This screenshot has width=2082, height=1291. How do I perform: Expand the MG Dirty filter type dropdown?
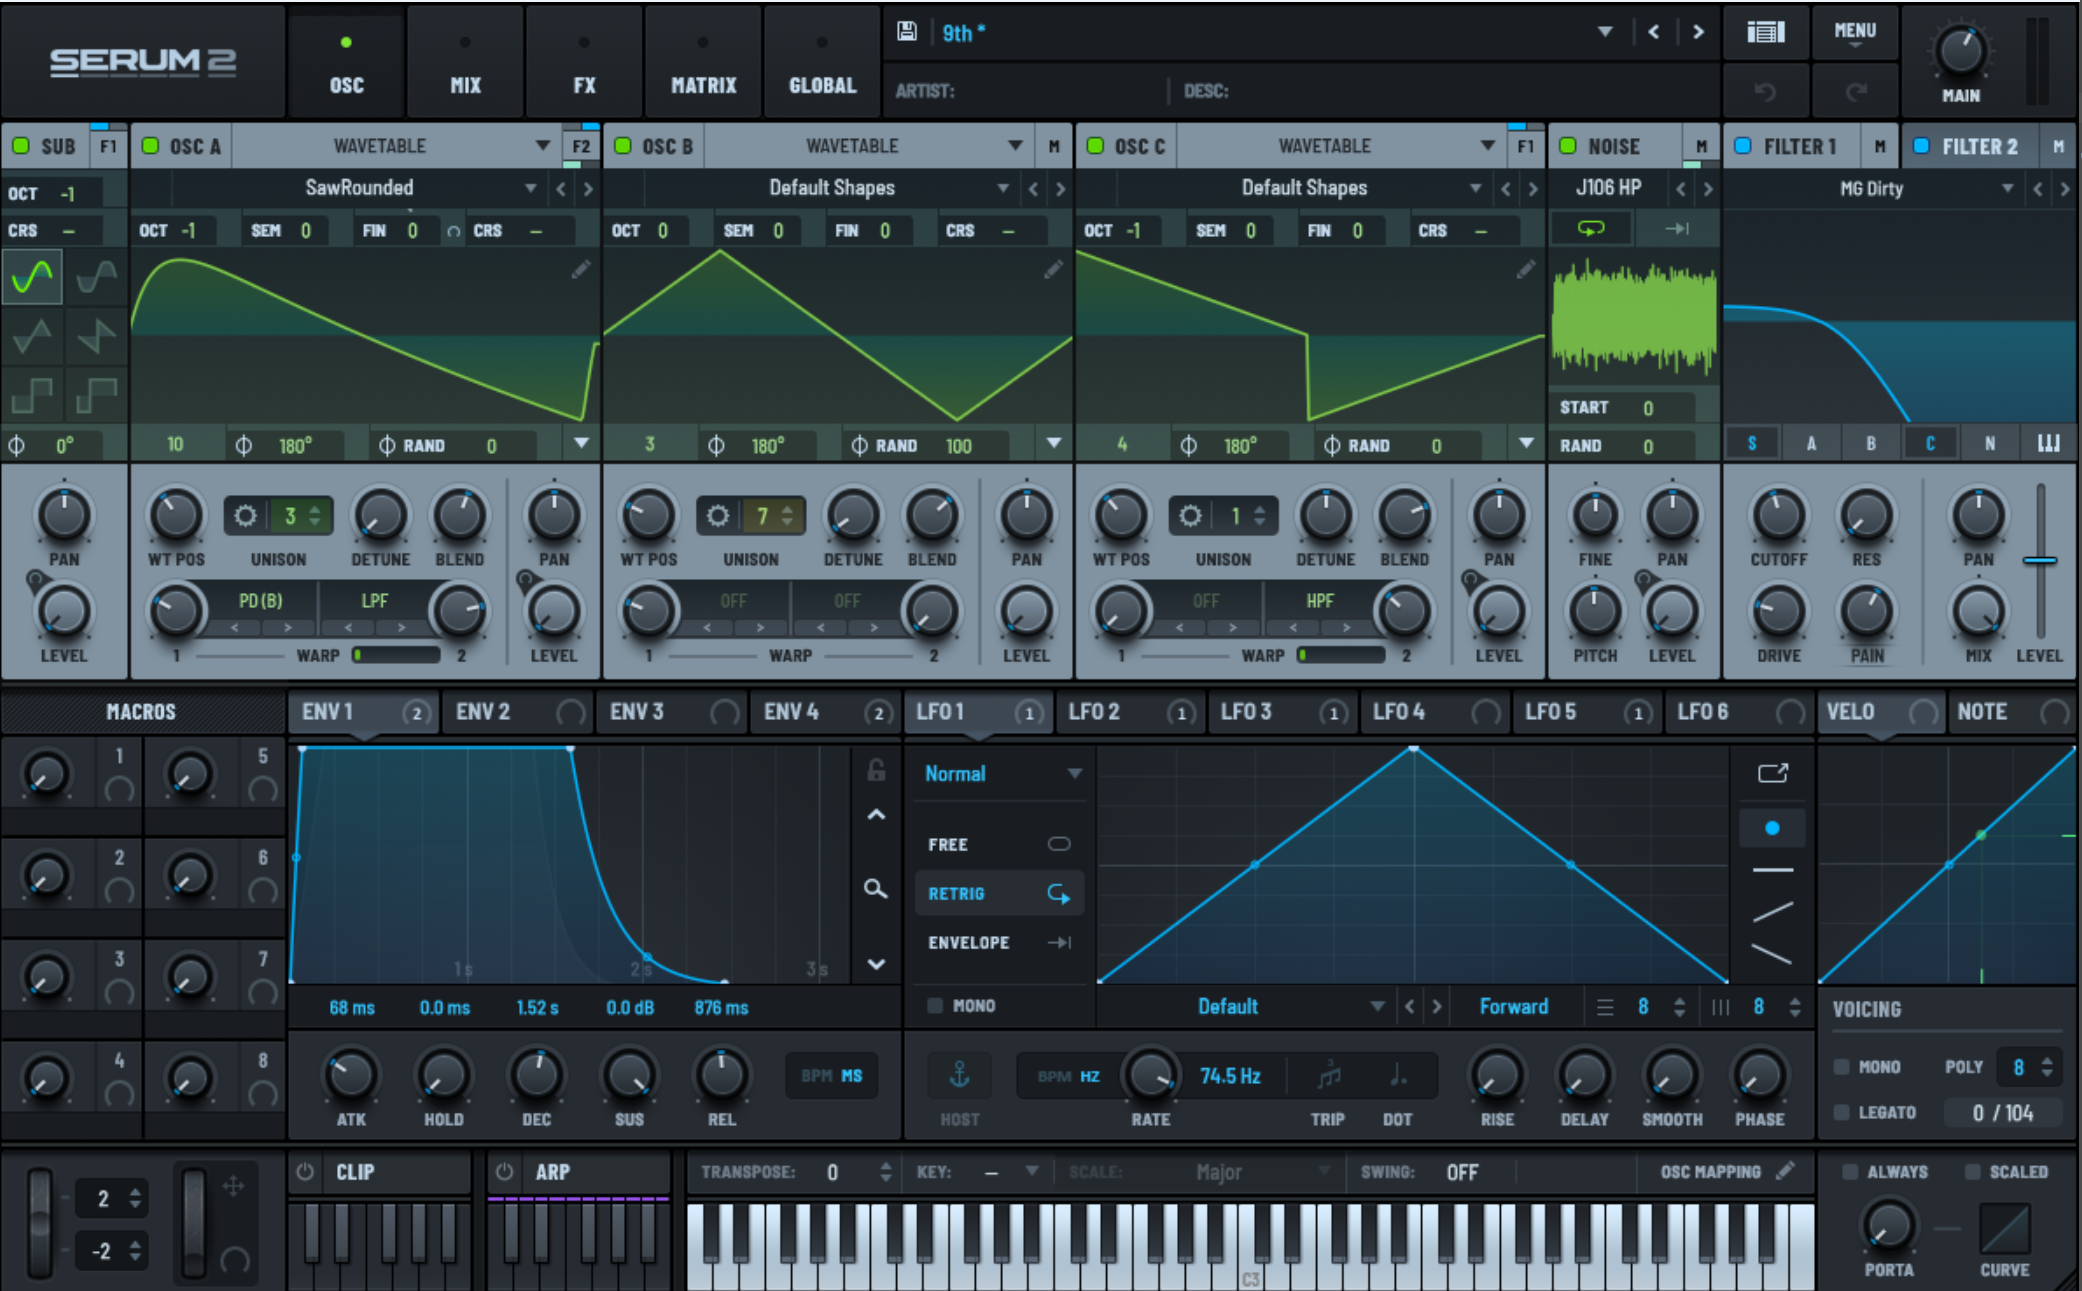tap(2007, 188)
